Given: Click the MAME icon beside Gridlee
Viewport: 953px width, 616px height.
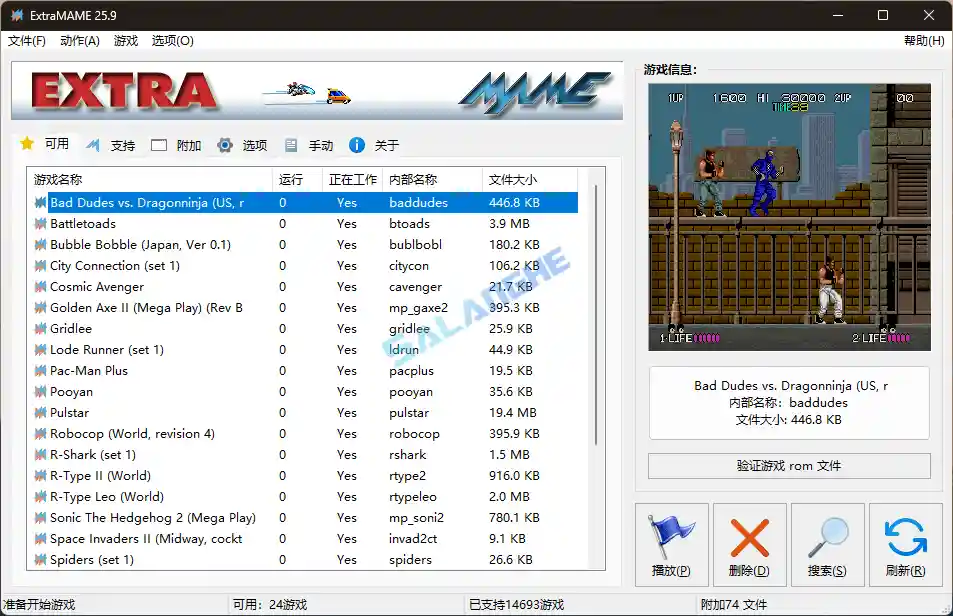Looking at the screenshot, I should click(40, 328).
